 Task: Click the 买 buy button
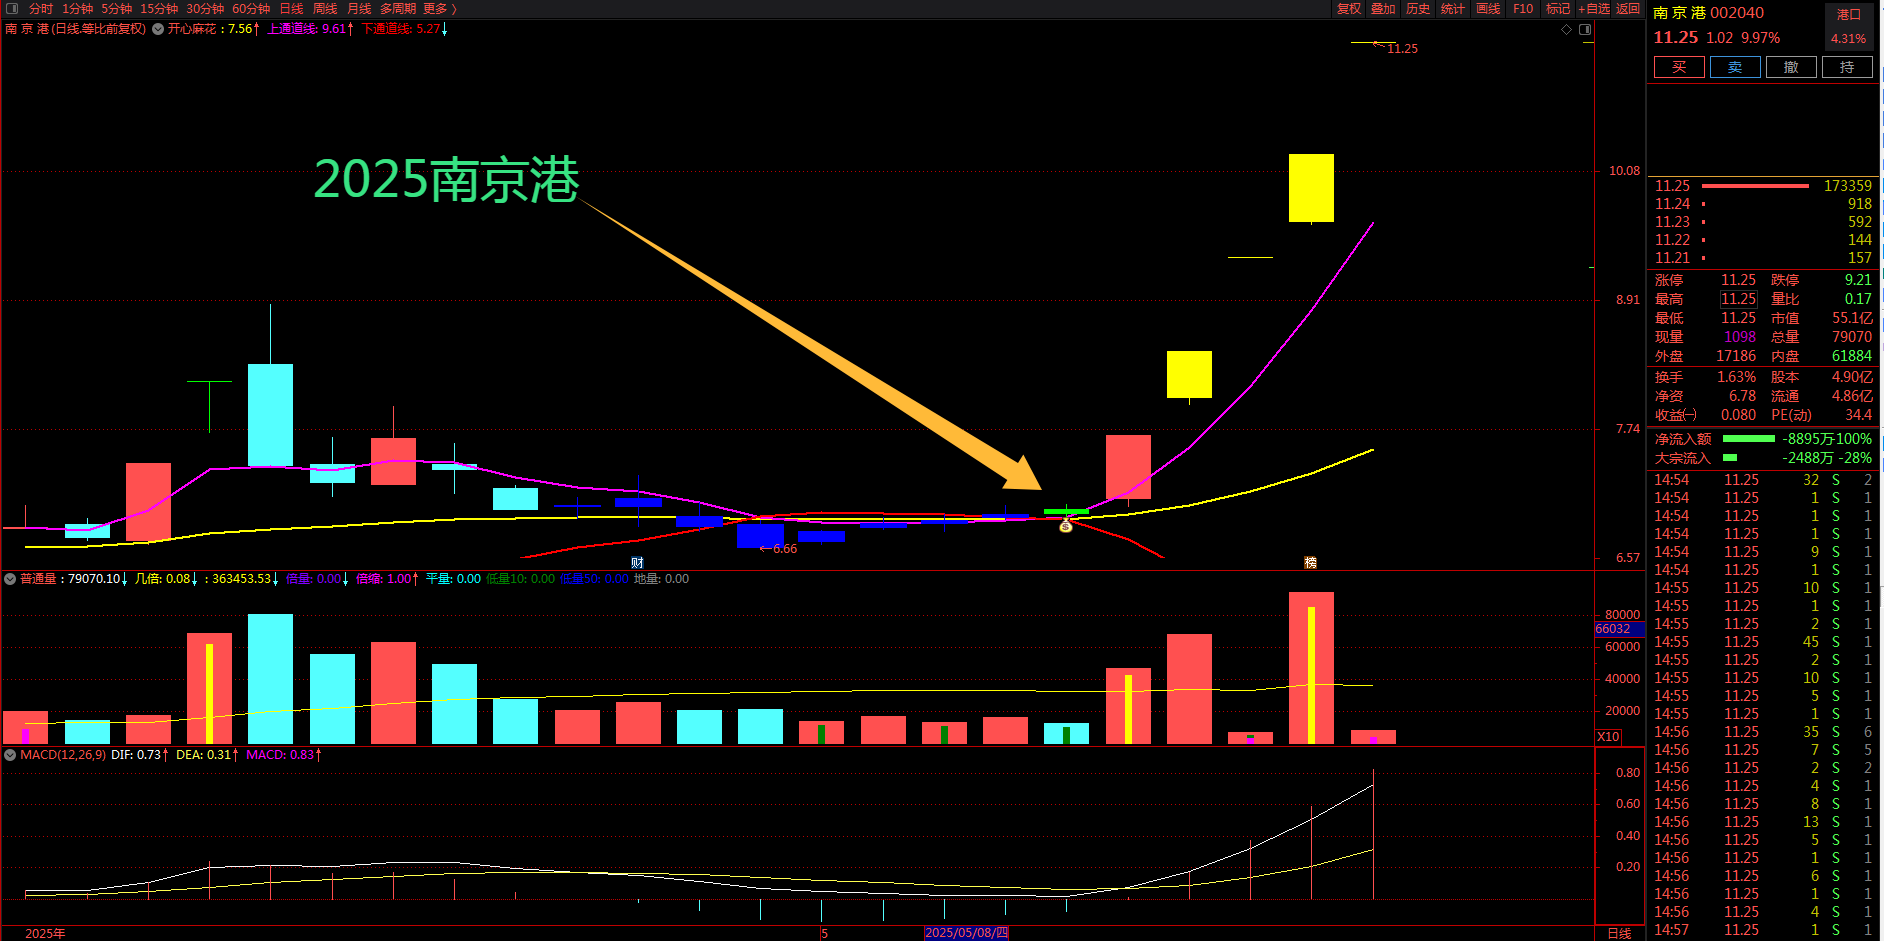(x=1679, y=67)
